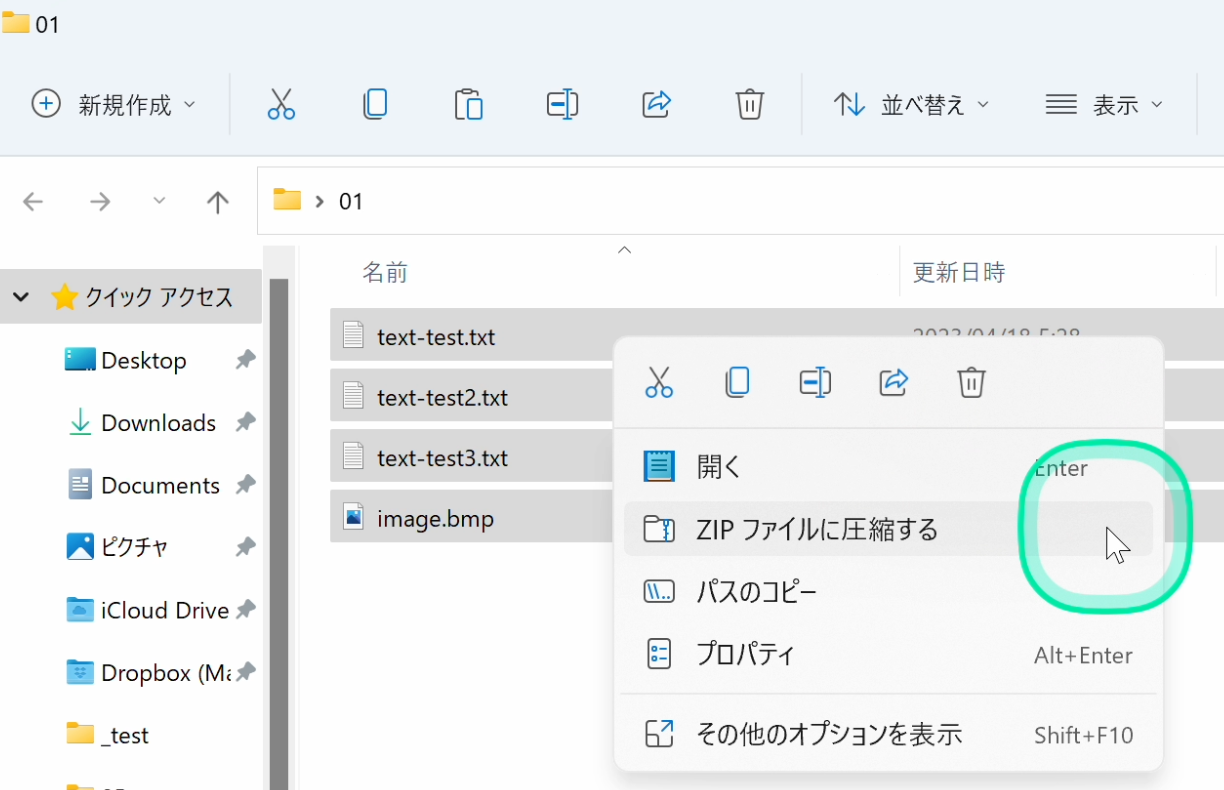Click the image.bmp file type icon
This screenshot has height=790, width=1224.
(353, 517)
